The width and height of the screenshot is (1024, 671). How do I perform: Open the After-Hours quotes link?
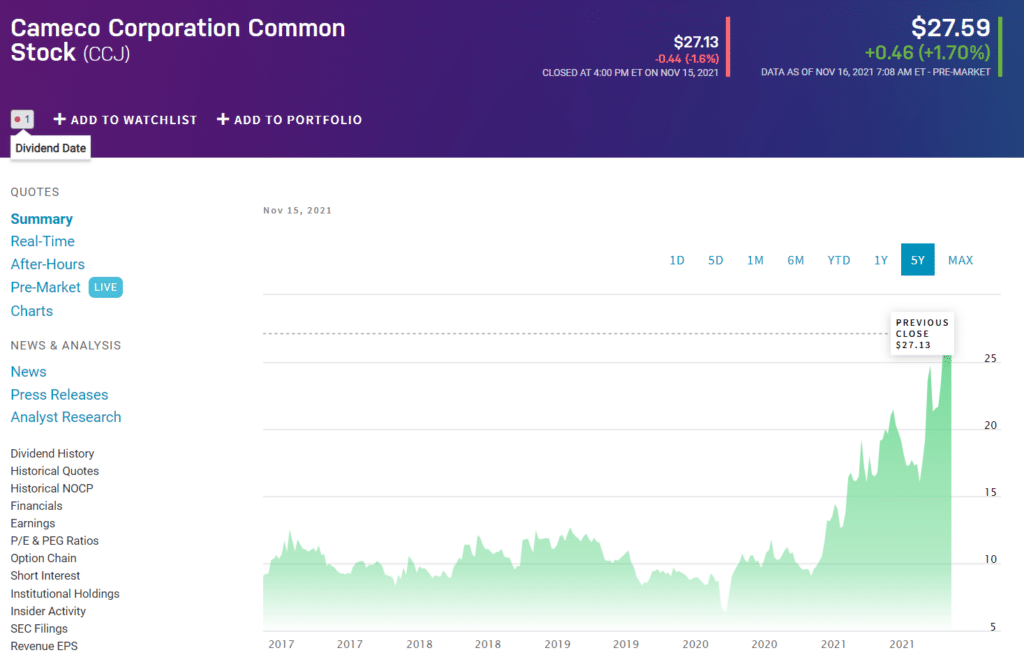[48, 264]
